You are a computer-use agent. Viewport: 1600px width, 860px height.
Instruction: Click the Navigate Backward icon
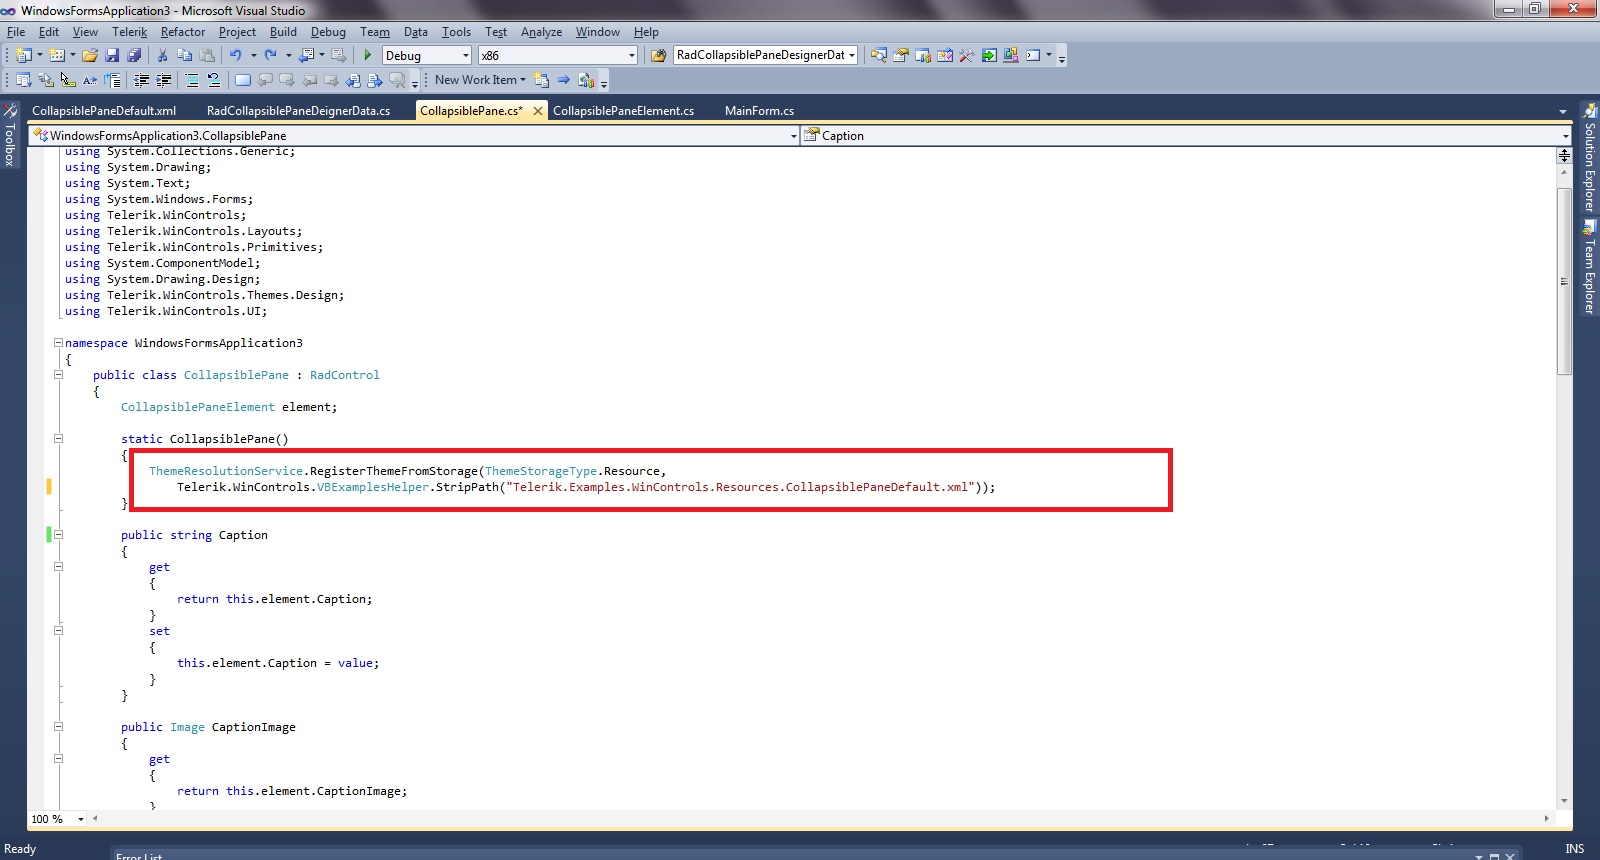tap(307, 55)
